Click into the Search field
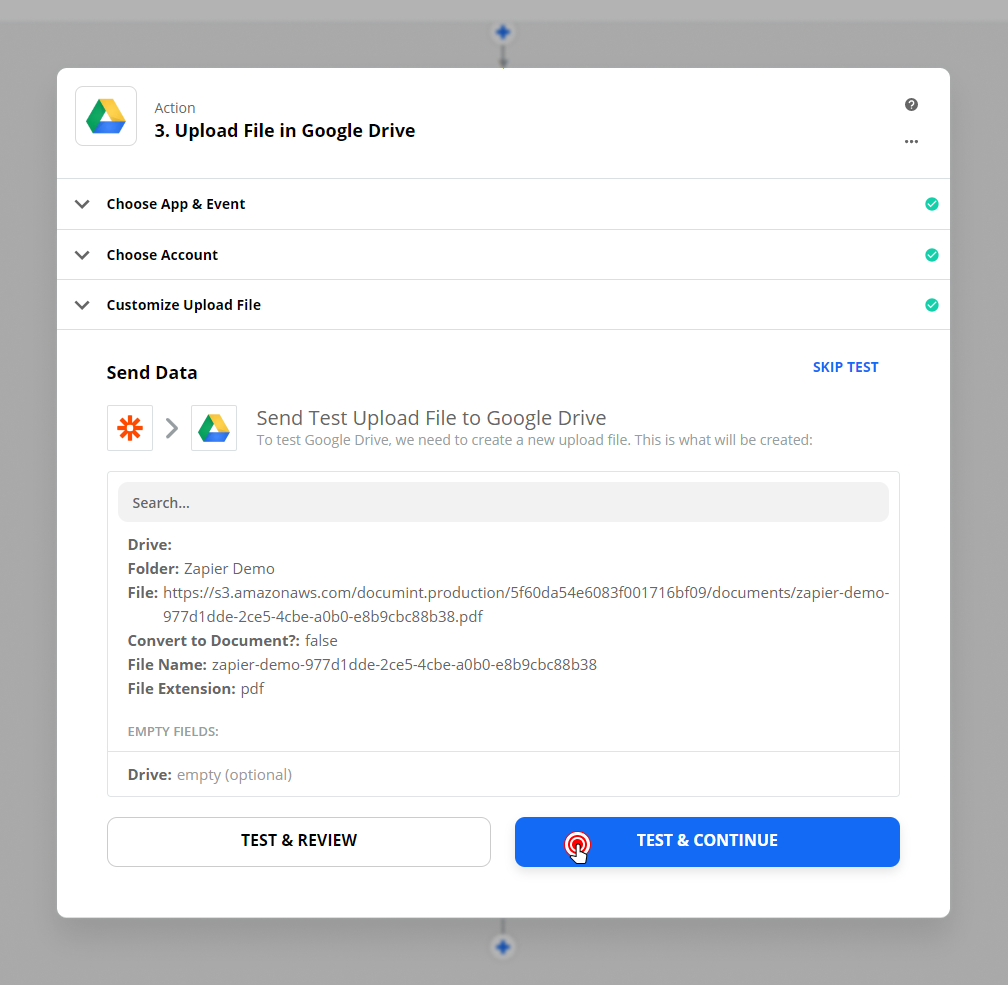 point(503,502)
